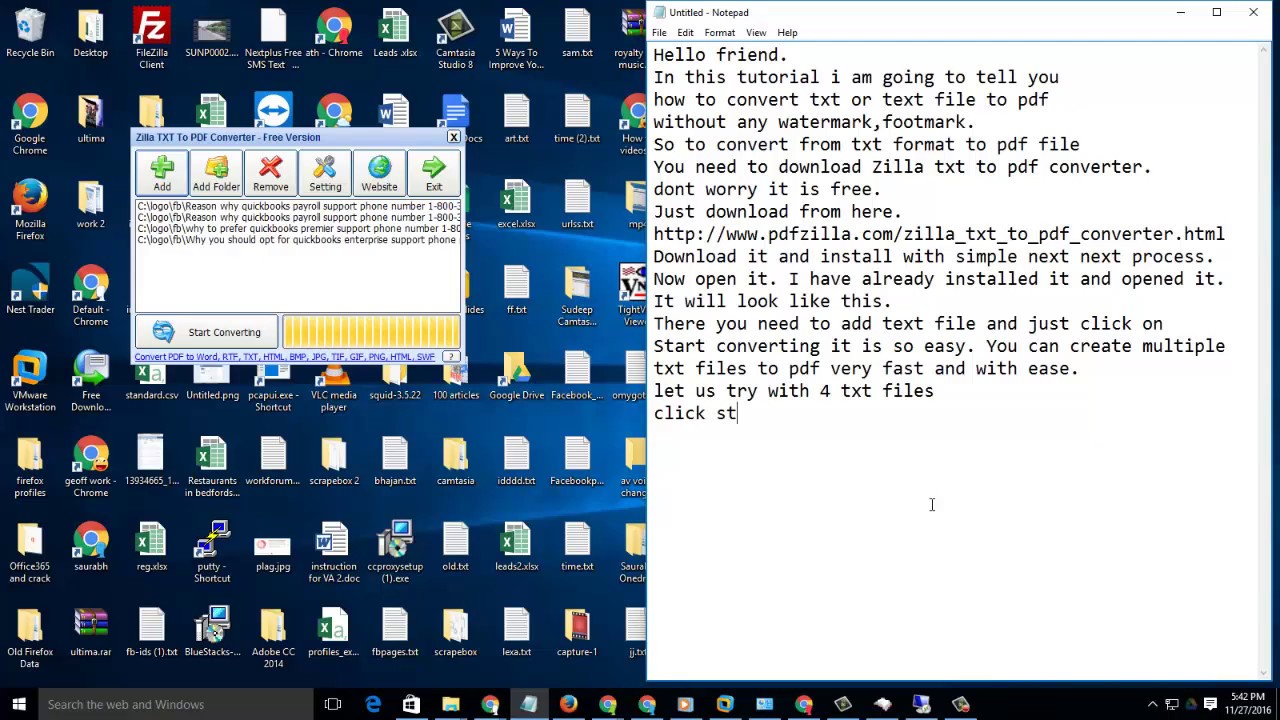This screenshot has height=720, width=1280.
Task: Click the help question mark beside converter link
Action: 451,357
